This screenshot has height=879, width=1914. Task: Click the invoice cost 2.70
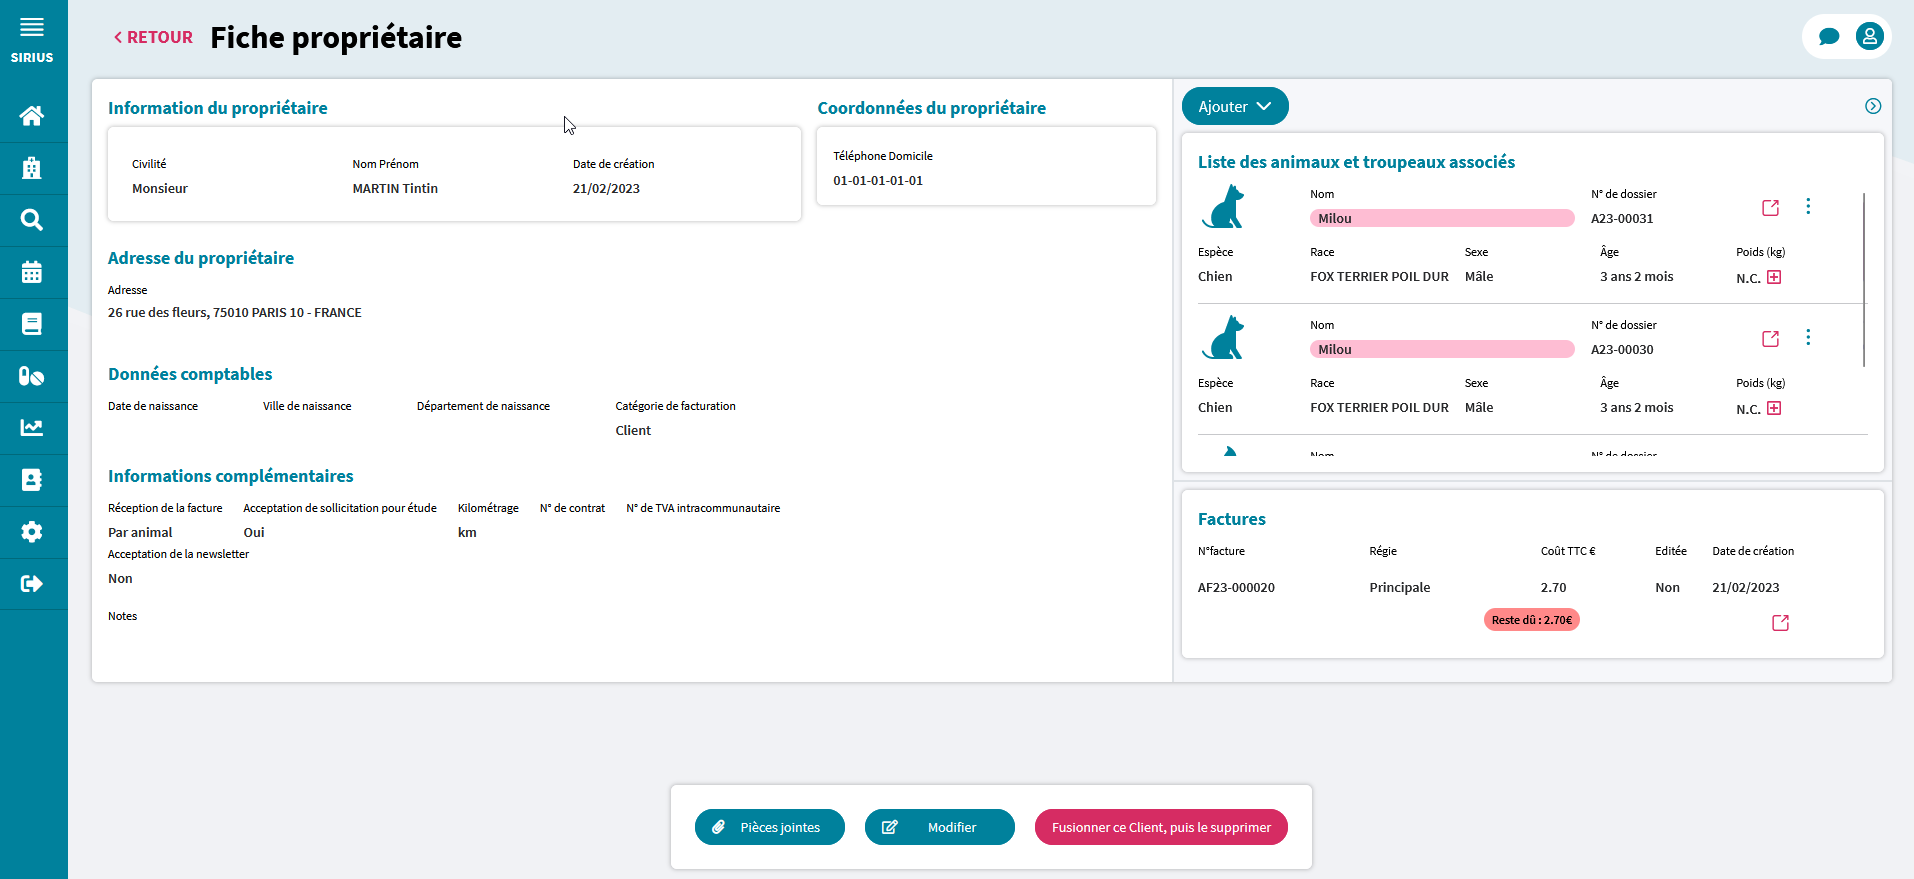point(1553,588)
